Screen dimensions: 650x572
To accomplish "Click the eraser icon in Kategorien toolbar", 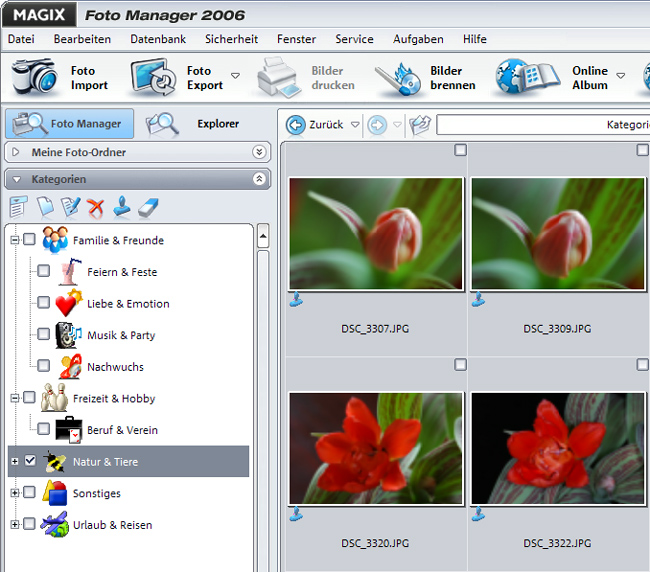I will click(148, 207).
